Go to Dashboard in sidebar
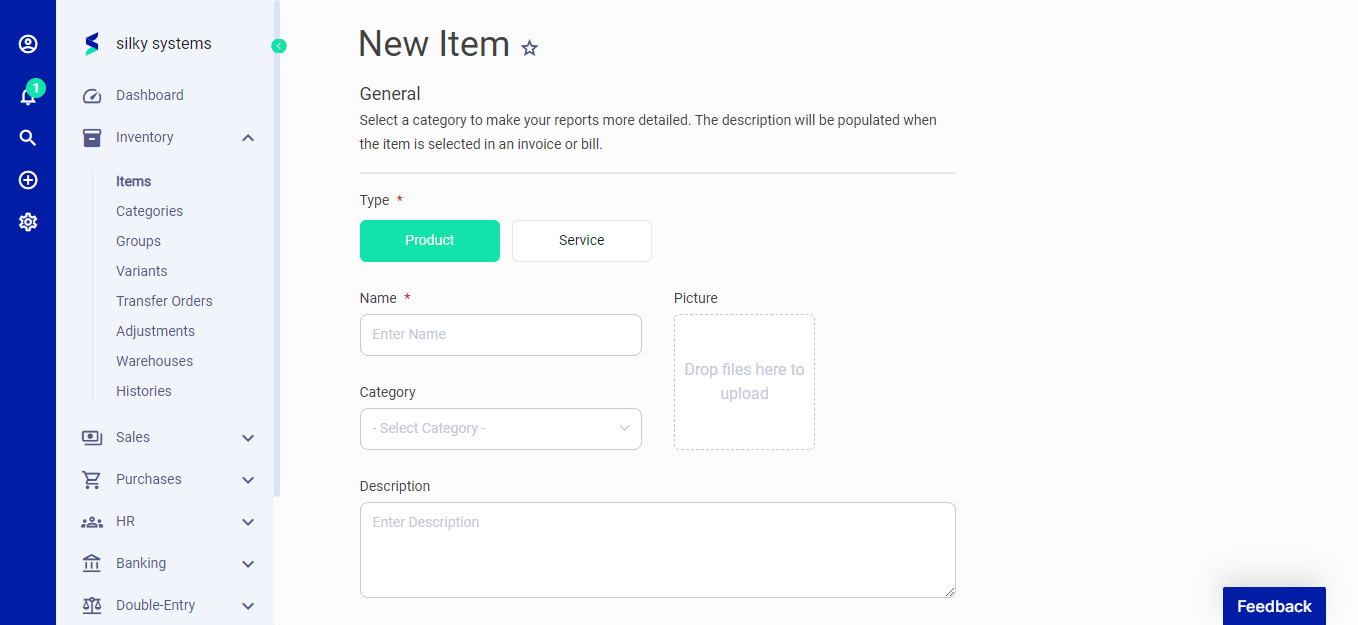The width and height of the screenshot is (1358, 625). coord(149,96)
